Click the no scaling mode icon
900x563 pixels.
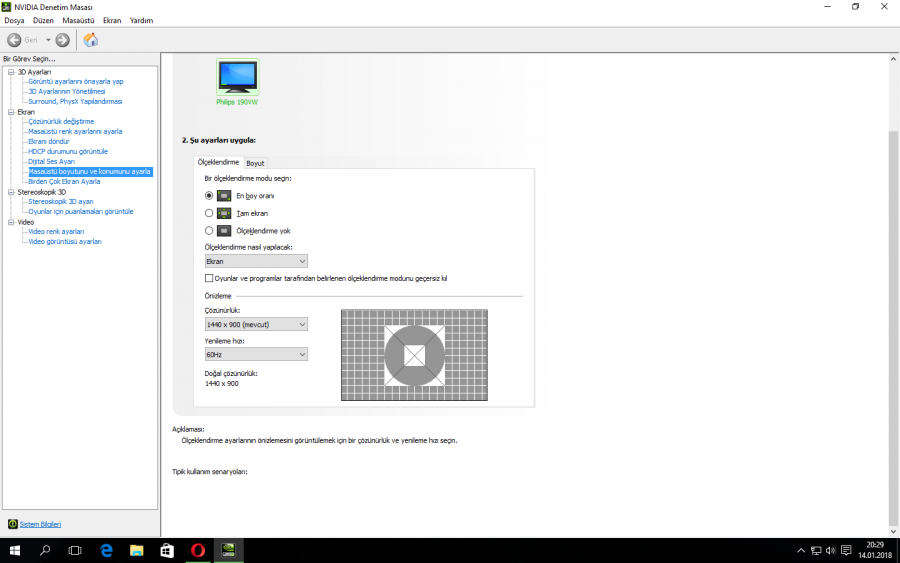(224, 231)
